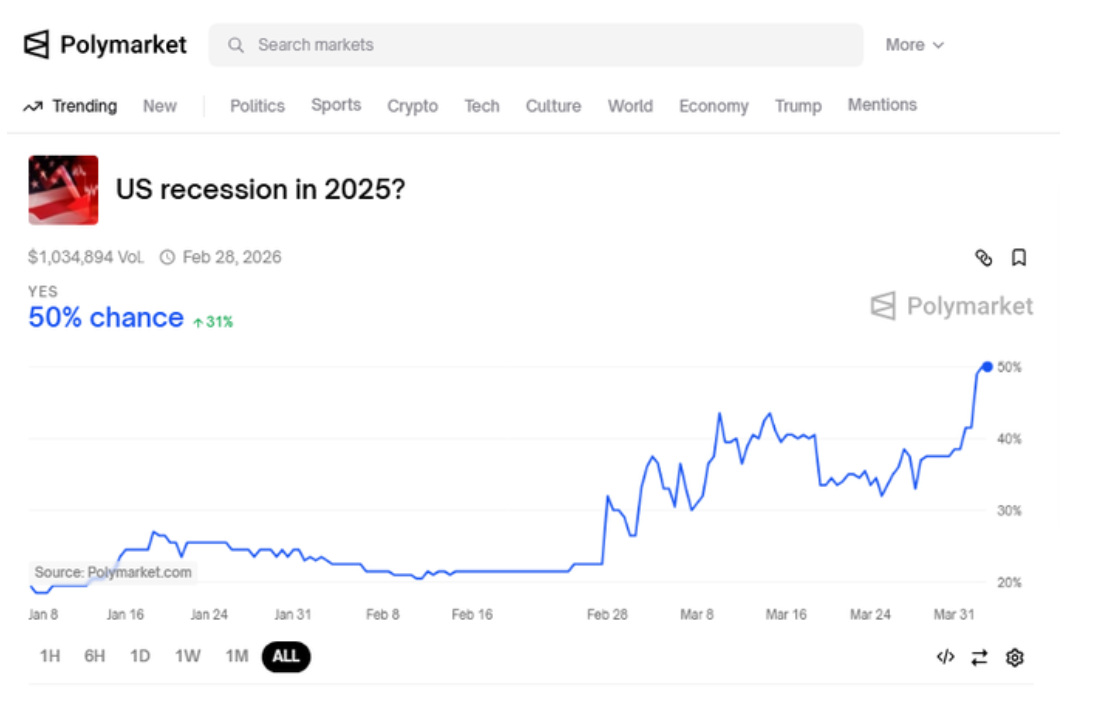Image resolution: width=1098 pixels, height=722 pixels.
Task: Open the Politics category tab
Action: point(258,106)
